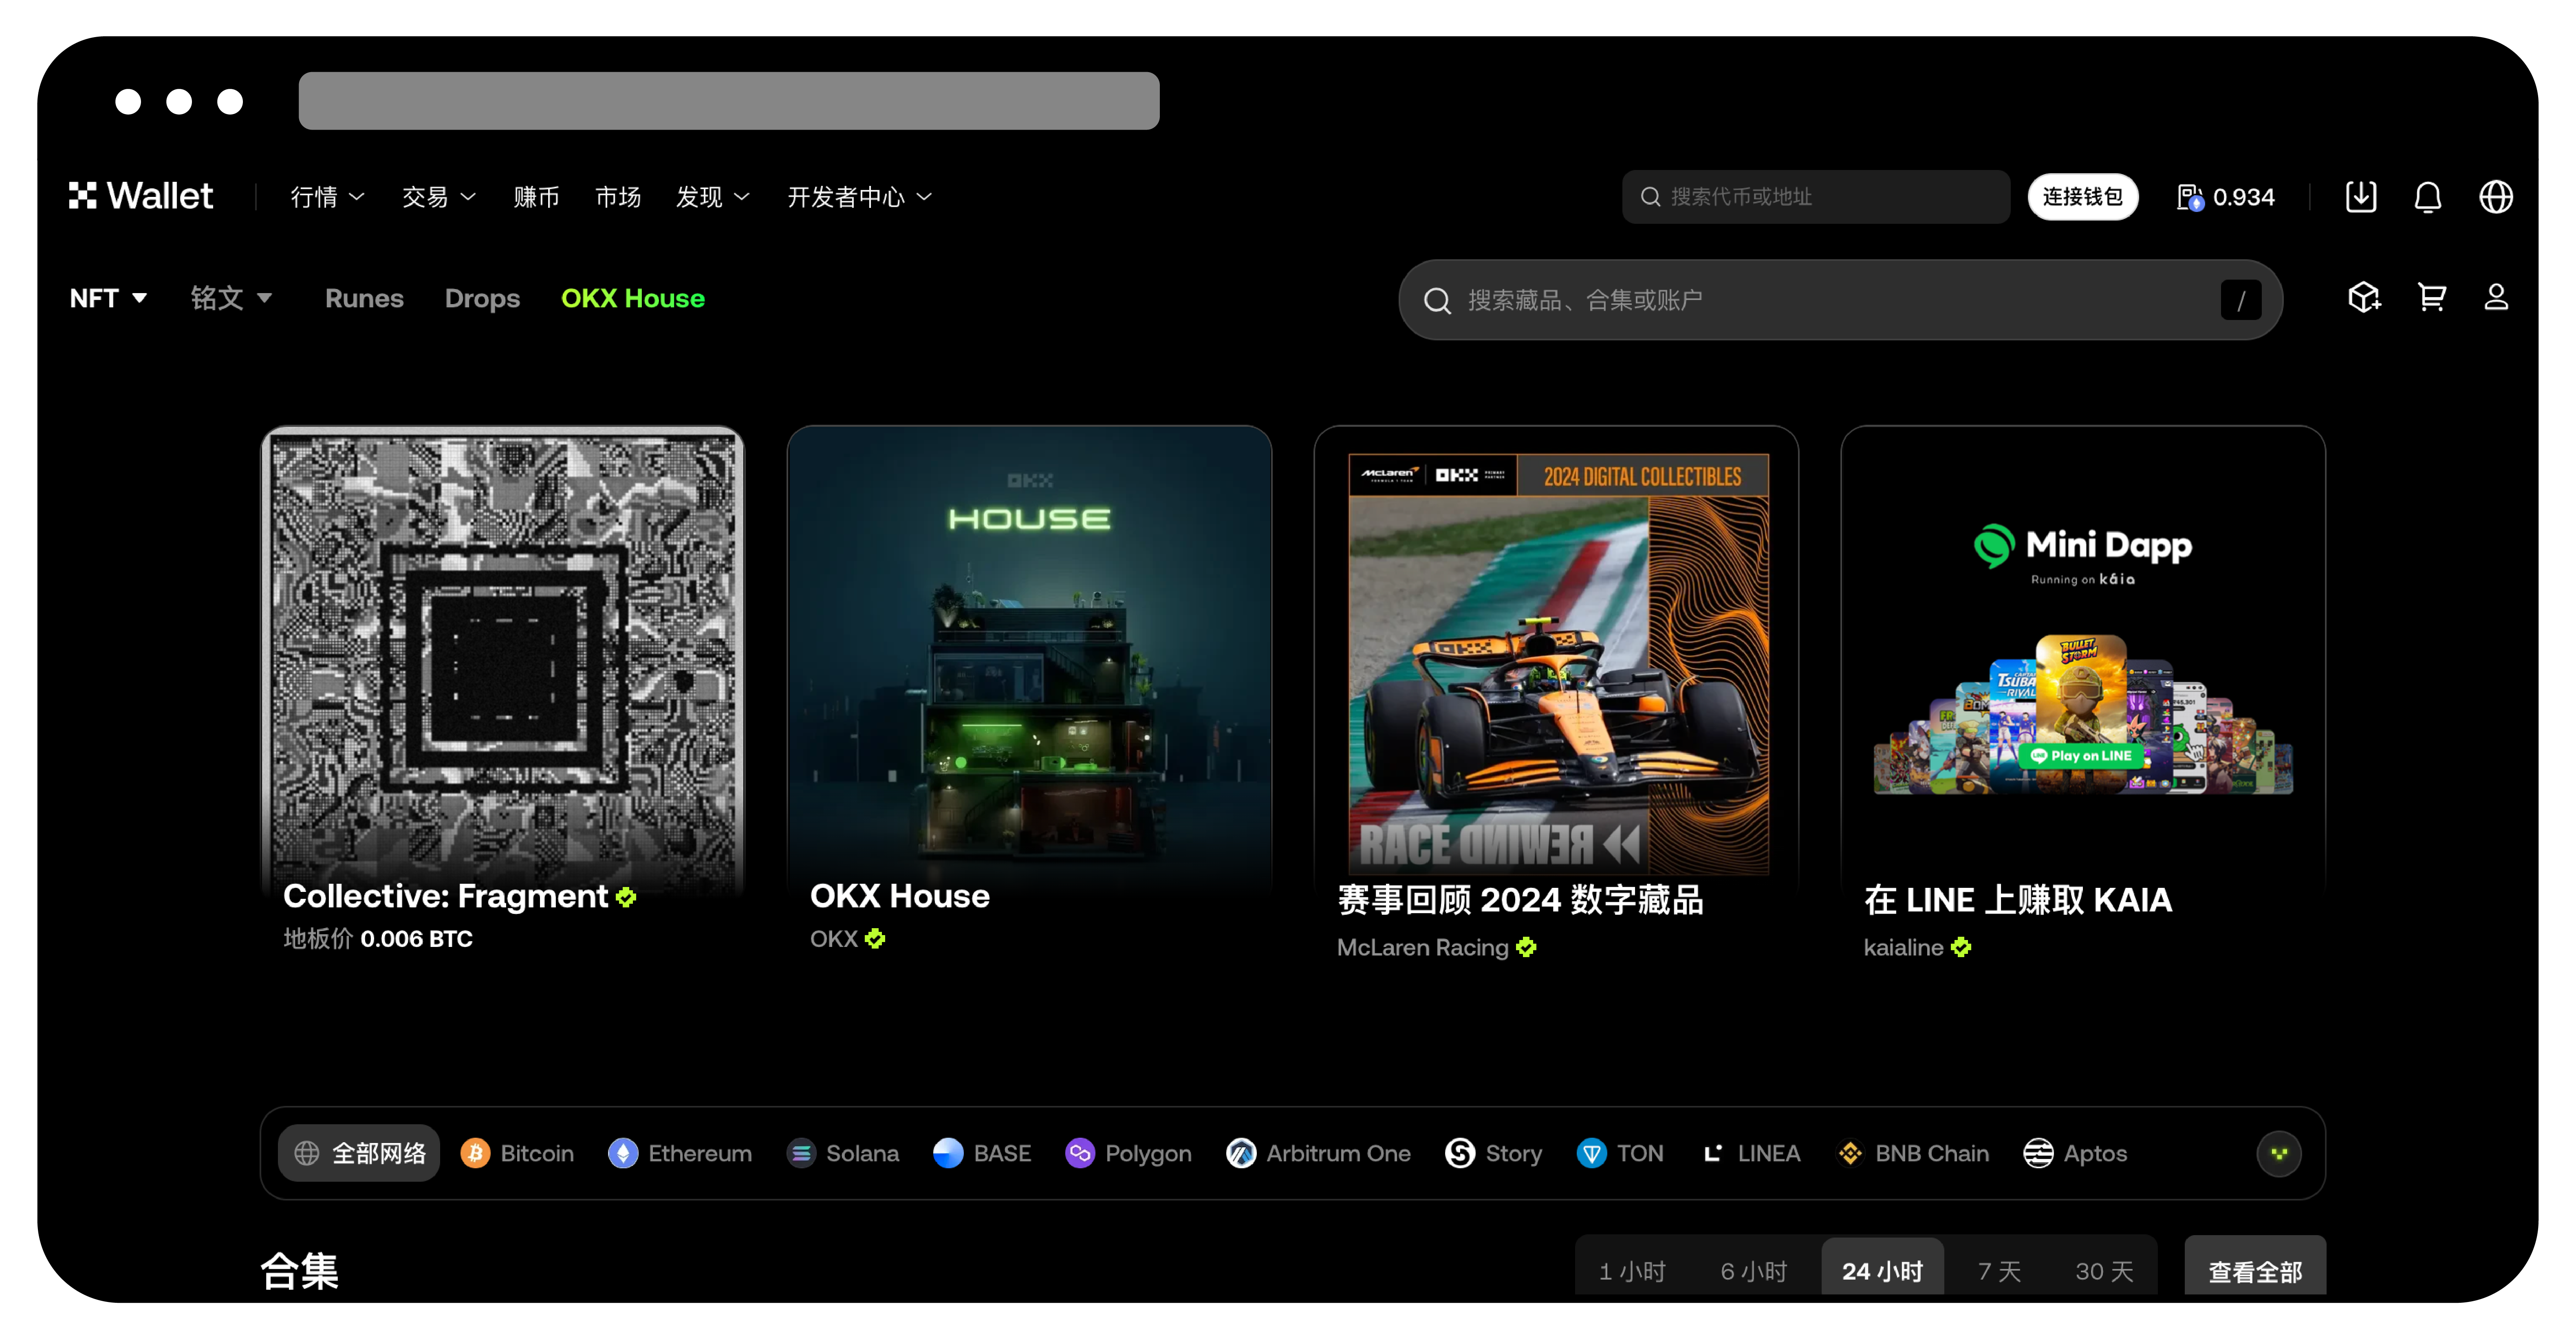Select the 6 小时 time range

(1754, 1270)
